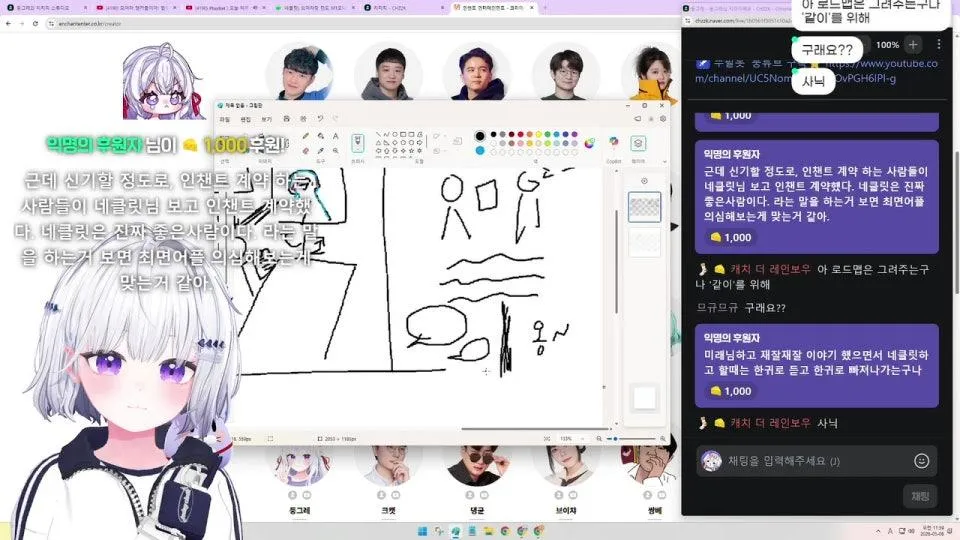Add a new layer with the plus icon

(644, 181)
